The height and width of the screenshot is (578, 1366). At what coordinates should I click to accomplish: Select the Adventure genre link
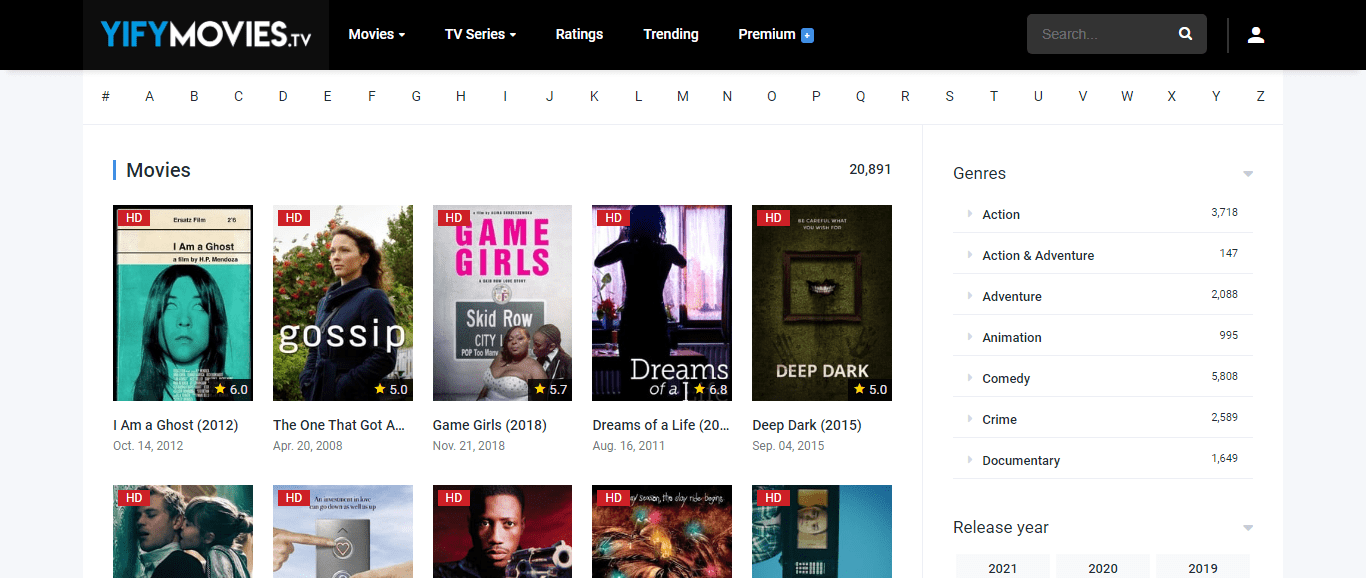1012,296
